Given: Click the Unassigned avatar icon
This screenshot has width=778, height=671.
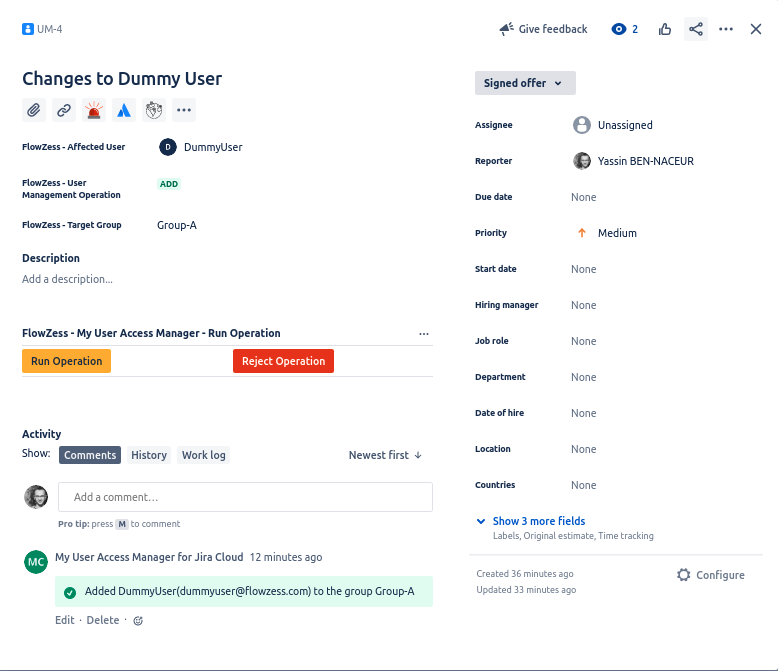Looking at the screenshot, I should [582, 125].
